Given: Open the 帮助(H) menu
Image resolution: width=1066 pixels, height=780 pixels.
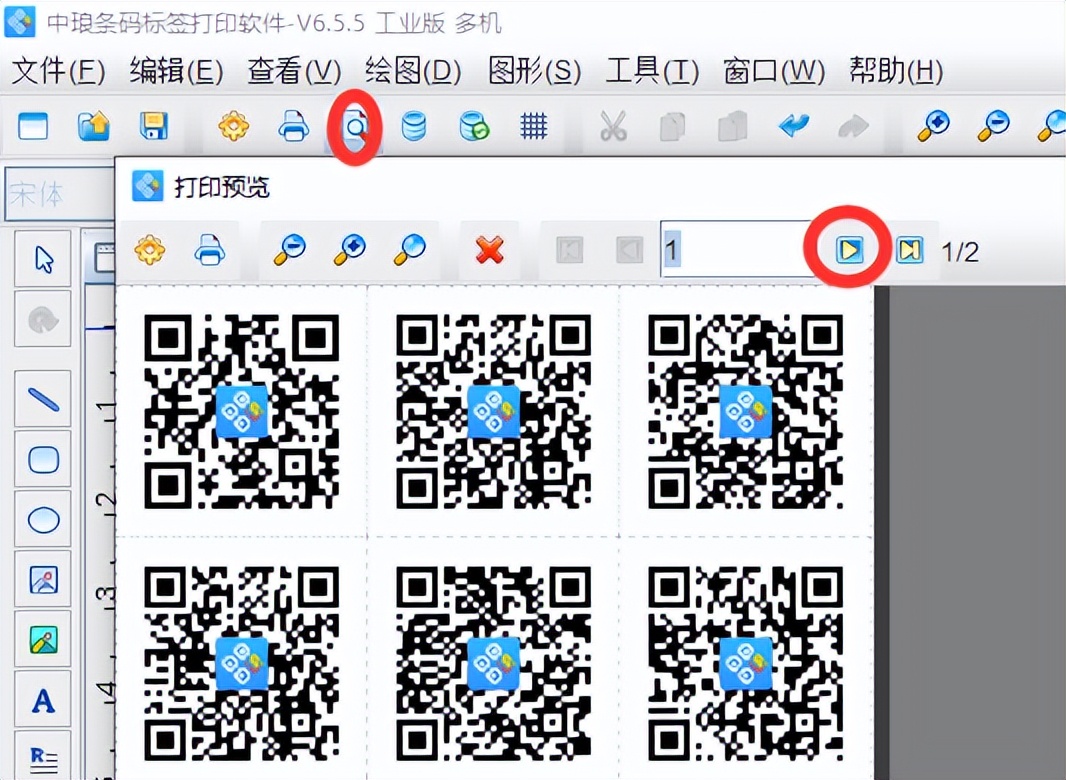Looking at the screenshot, I should coord(896,71).
